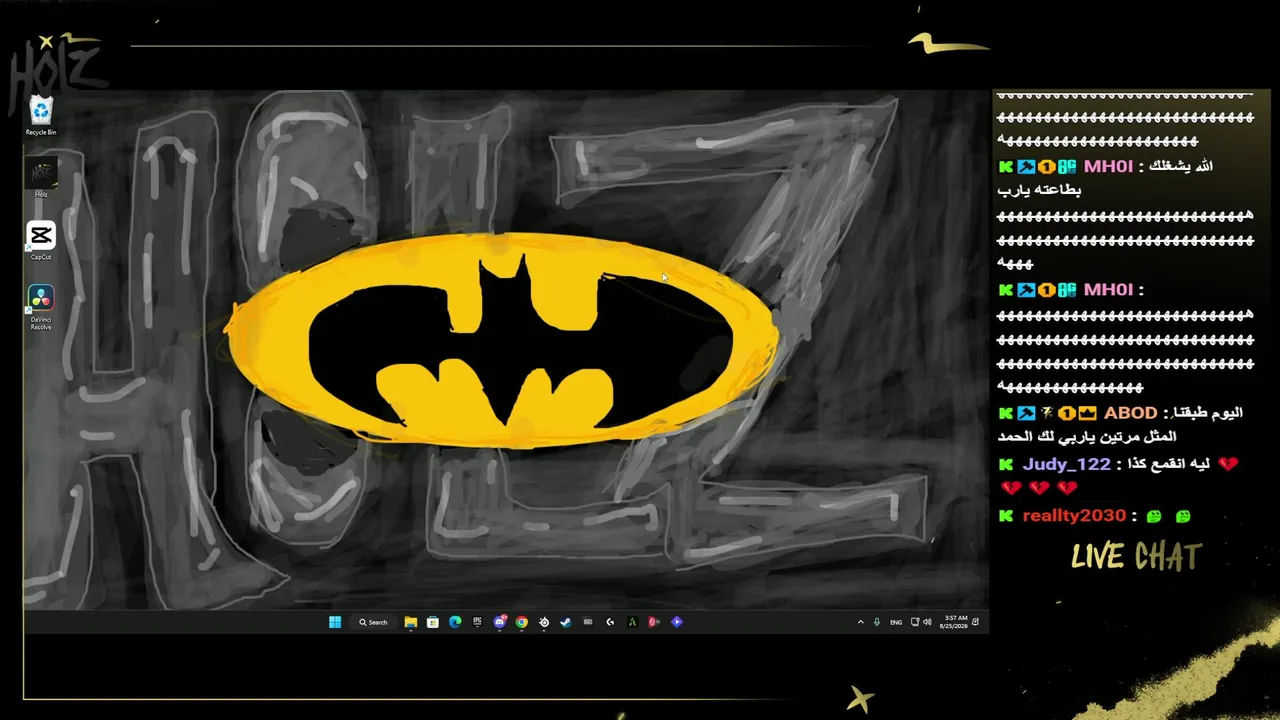The height and width of the screenshot is (720, 1280).
Task: Open Microsoft Store from the taskbar
Action: (x=433, y=622)
